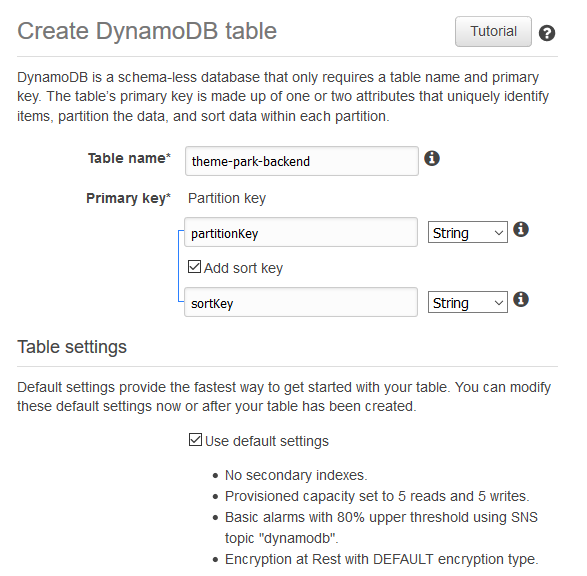Click the Tutorial button
Image resolution: width=587 pixels, height=576 pixels.
tap(493, 31)
